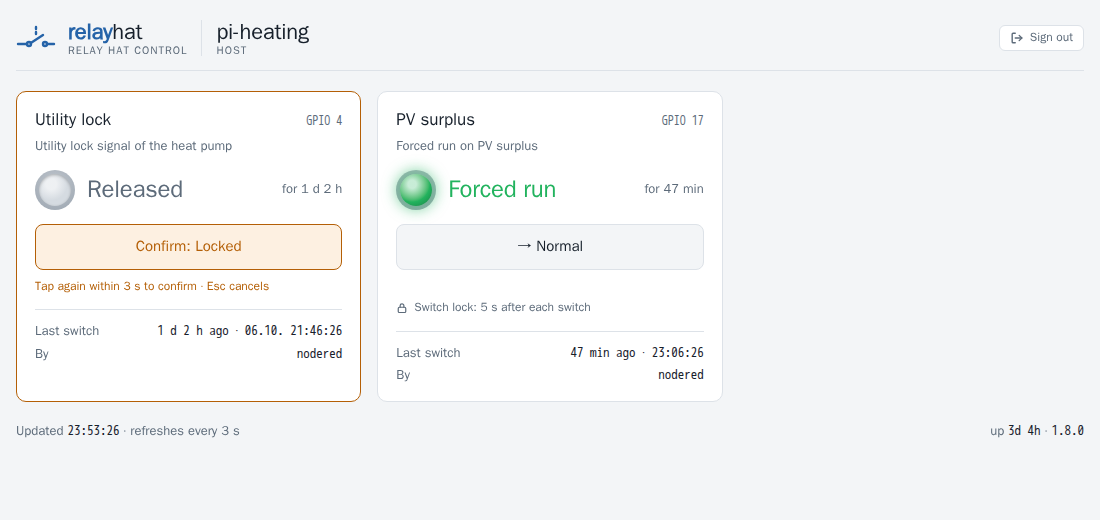Click the Utility lock card title
The width and height of the screenshot is (1100, 520).
click(73, 120)
